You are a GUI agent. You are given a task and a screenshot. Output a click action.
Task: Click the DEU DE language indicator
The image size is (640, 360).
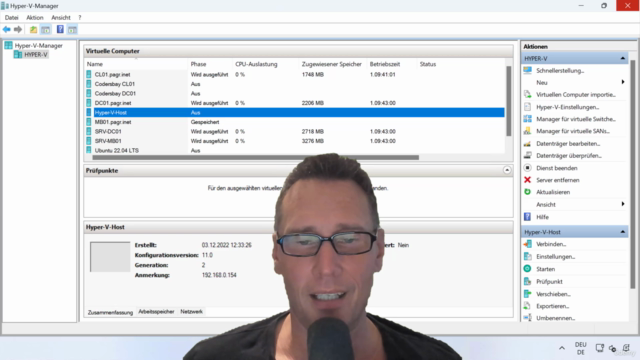pyautogui.click(x=580, y=348)
